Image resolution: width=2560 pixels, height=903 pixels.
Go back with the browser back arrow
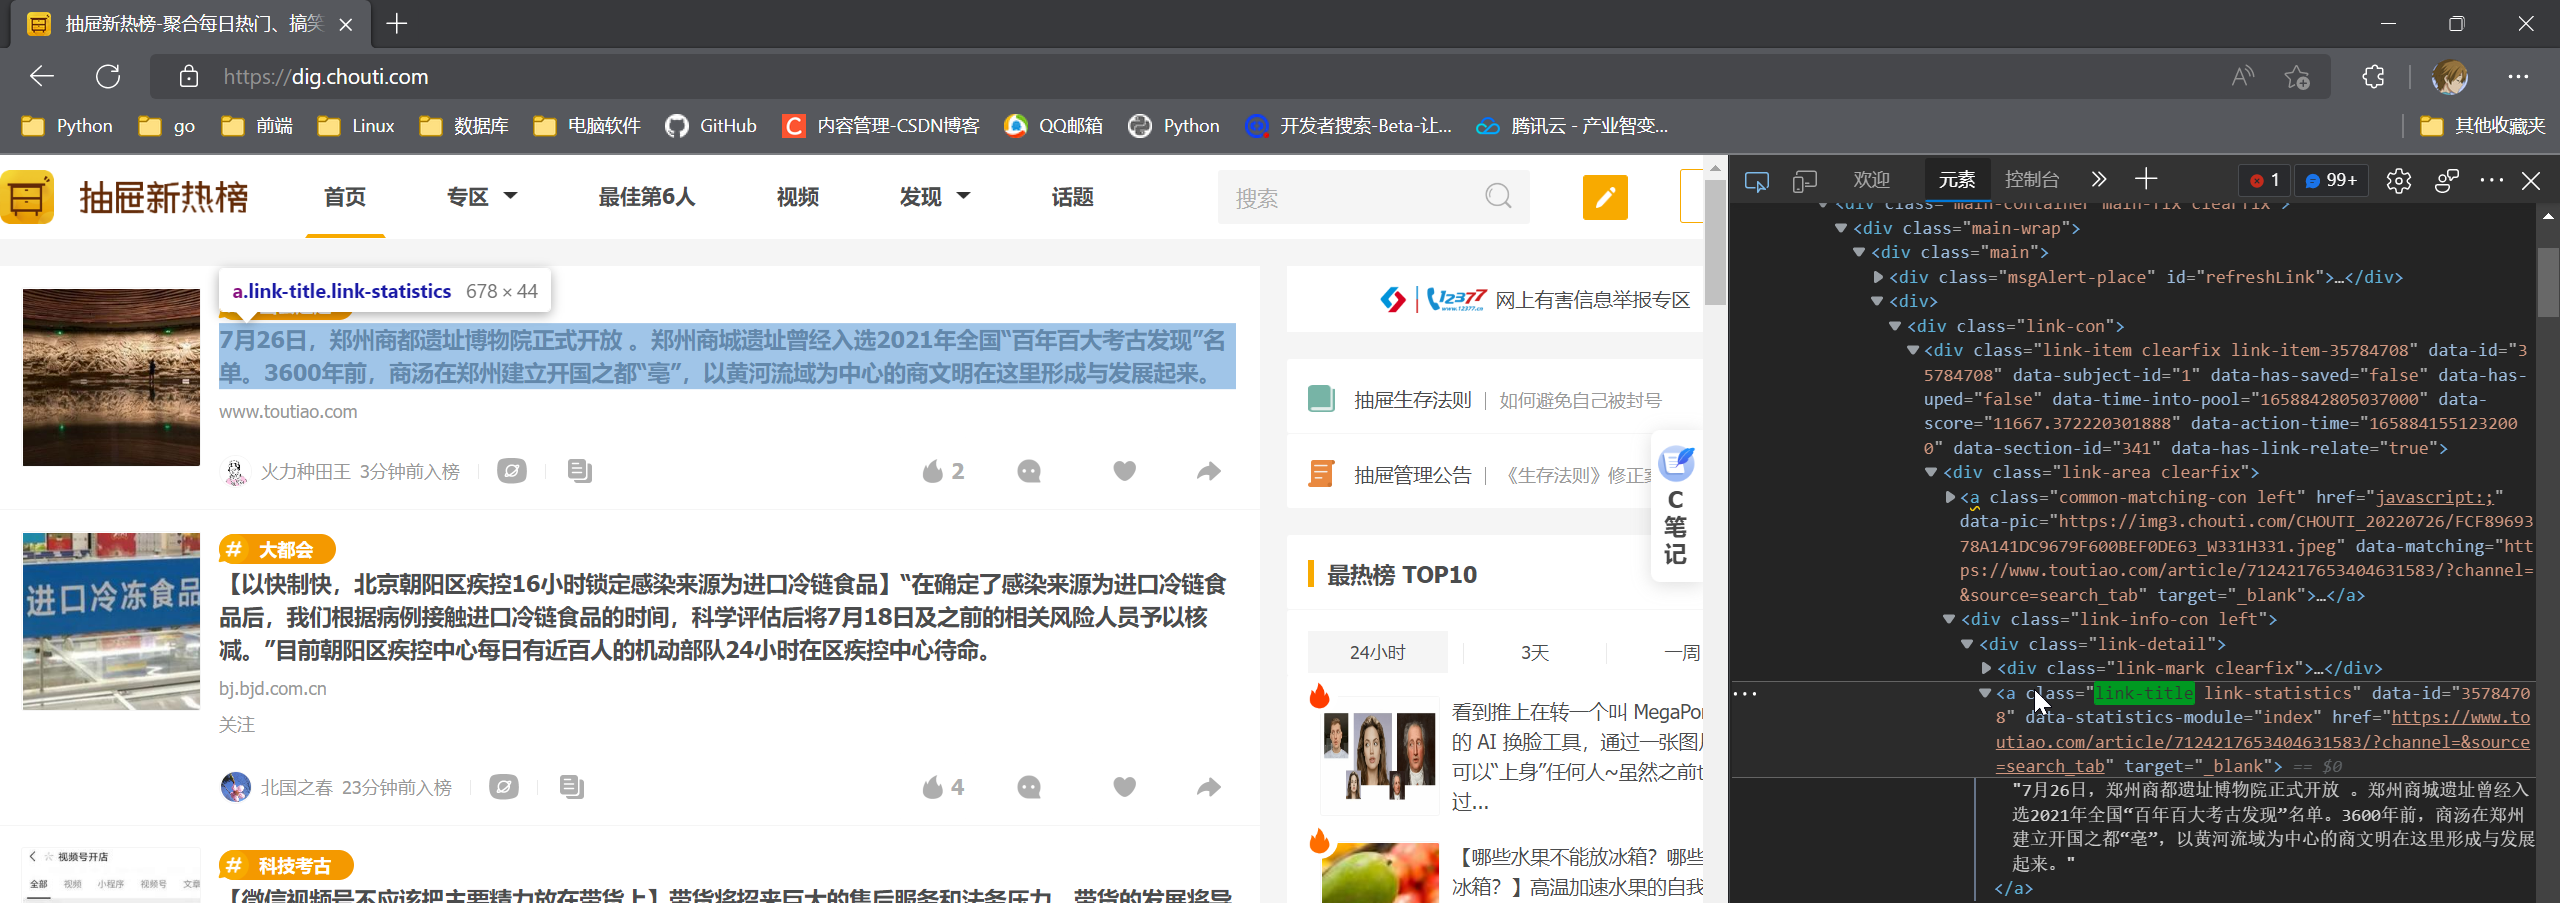tap(42, 76)
